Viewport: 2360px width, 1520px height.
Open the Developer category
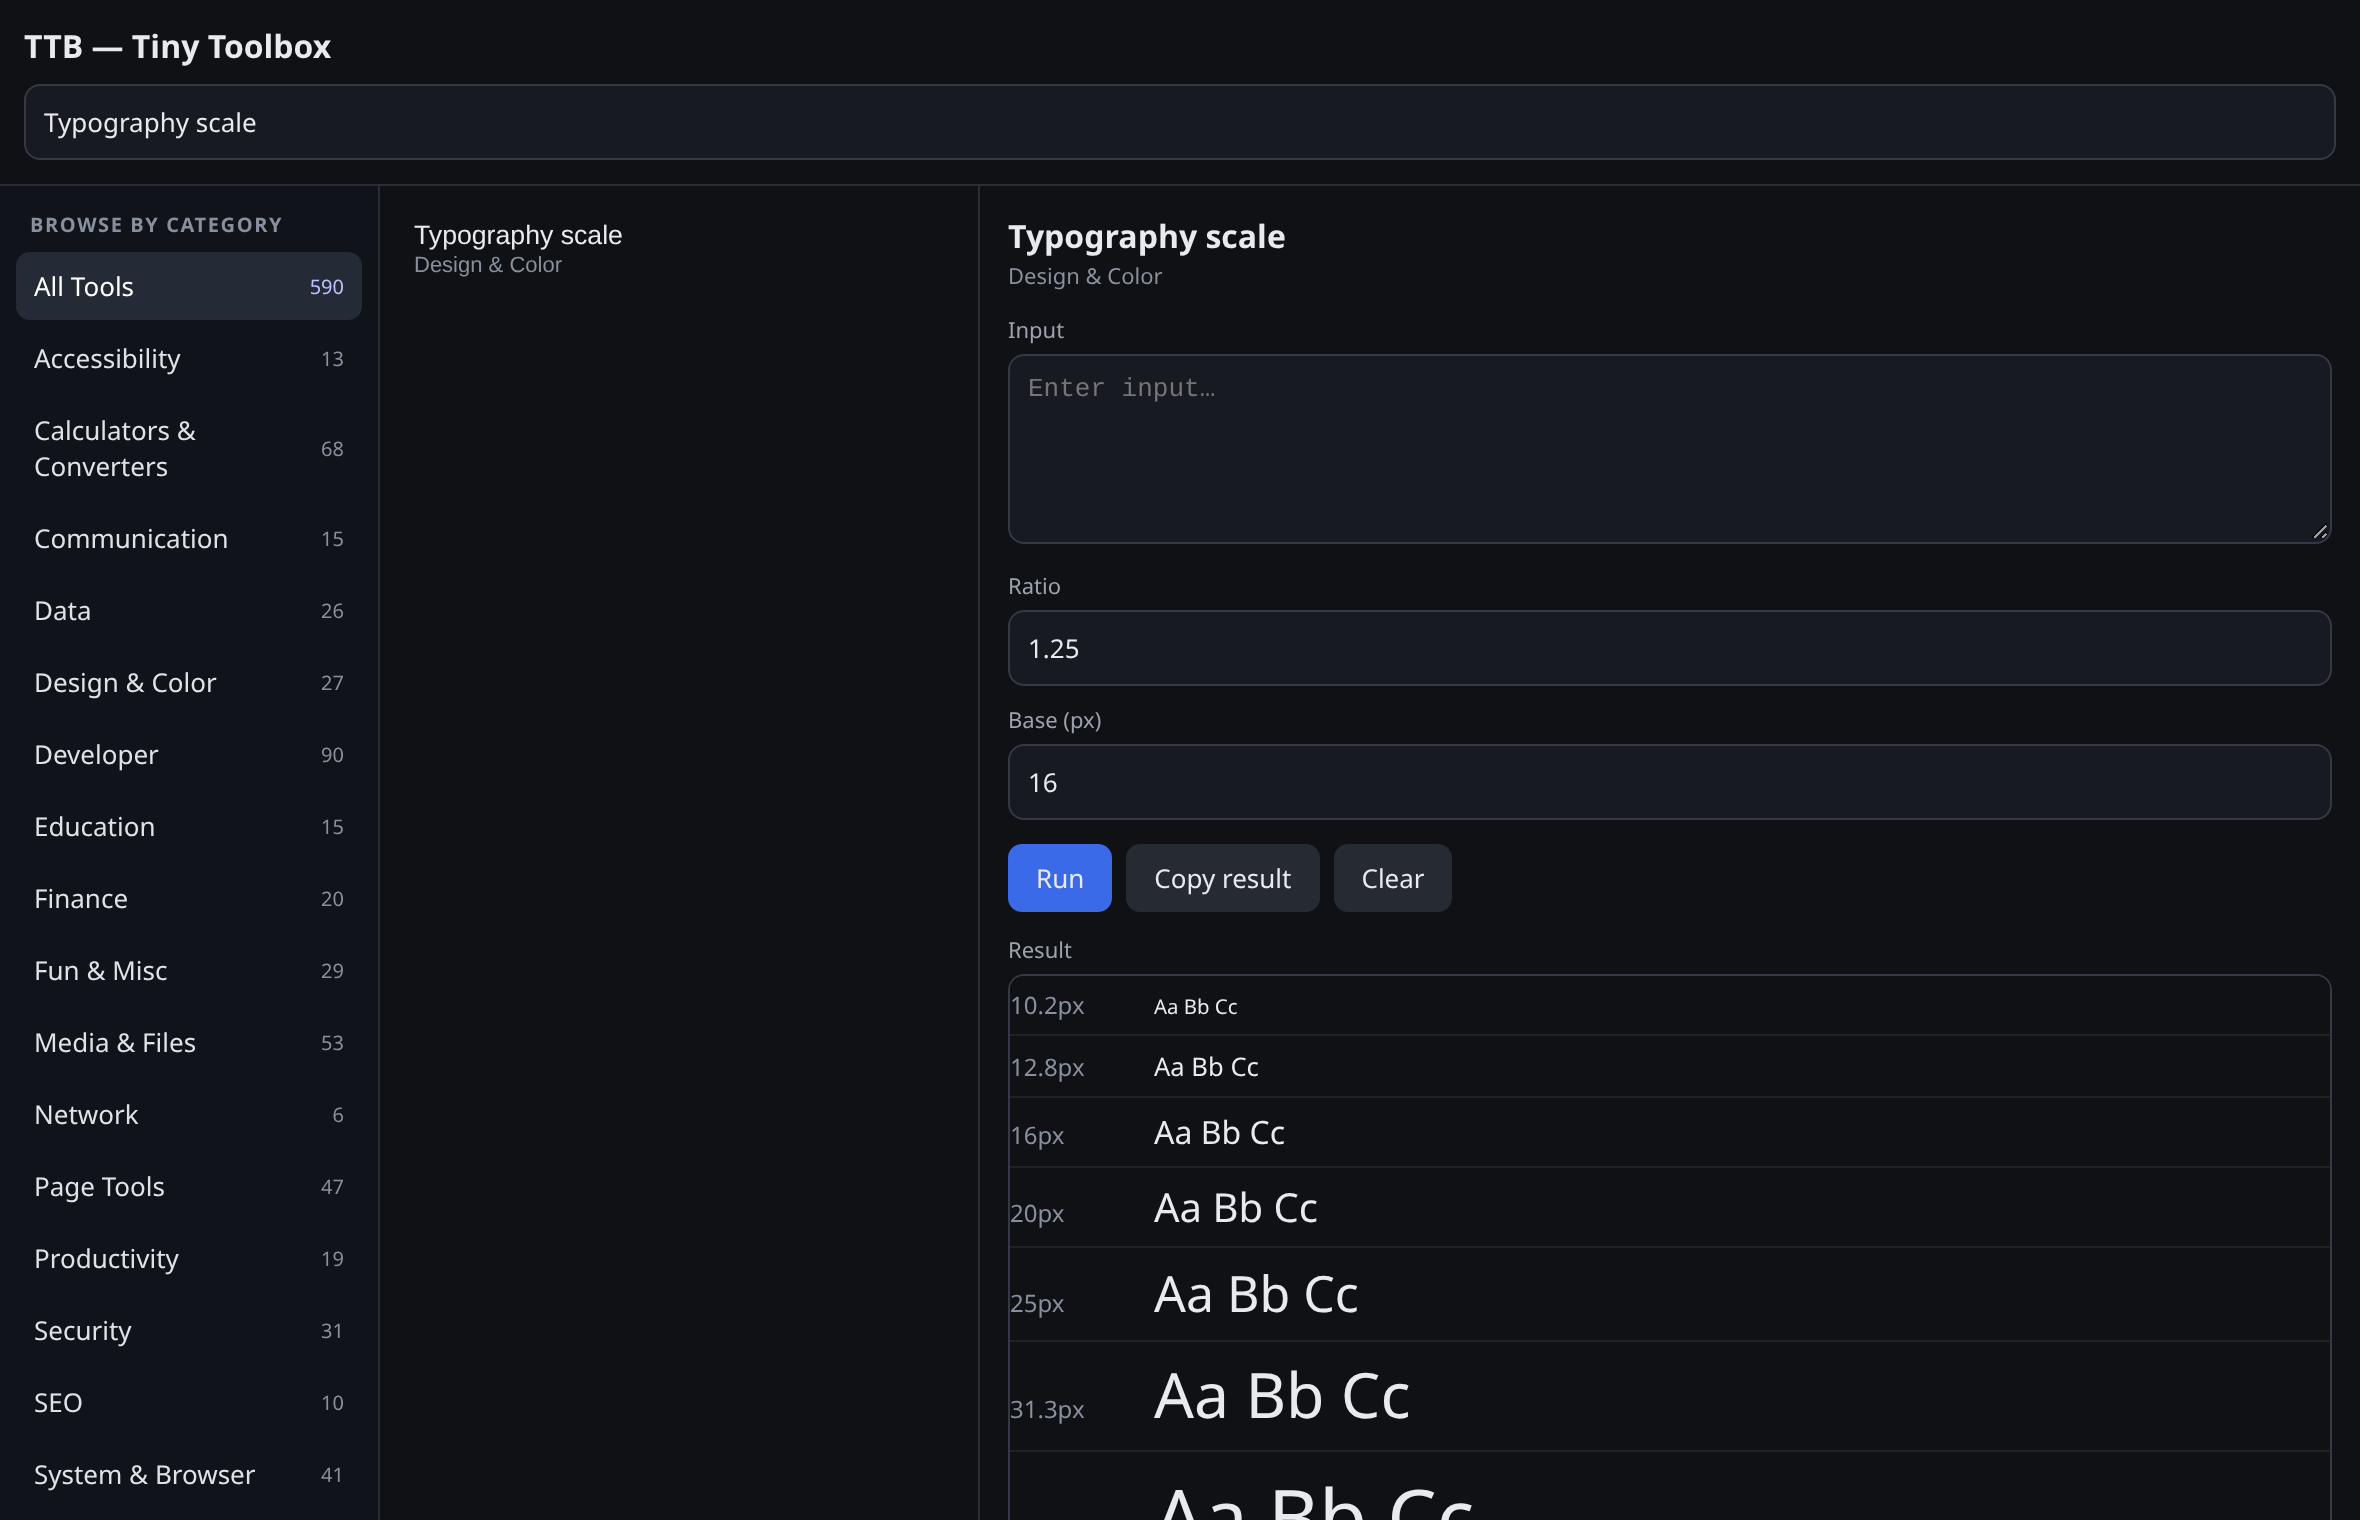click(x=188, y=754)
